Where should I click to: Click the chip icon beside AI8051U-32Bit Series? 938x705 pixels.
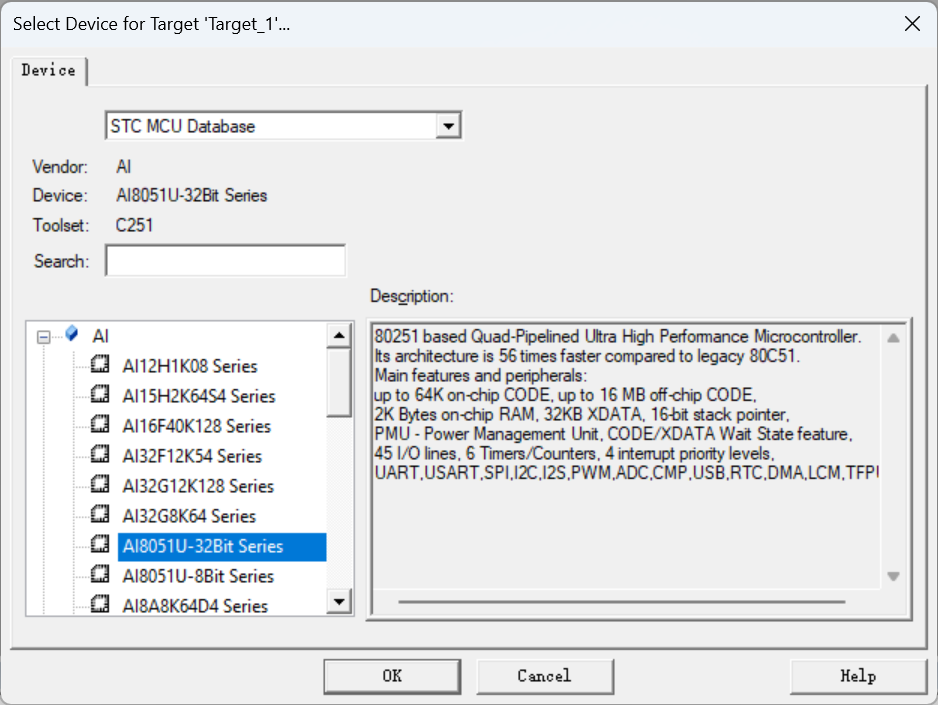coord(100,544)
